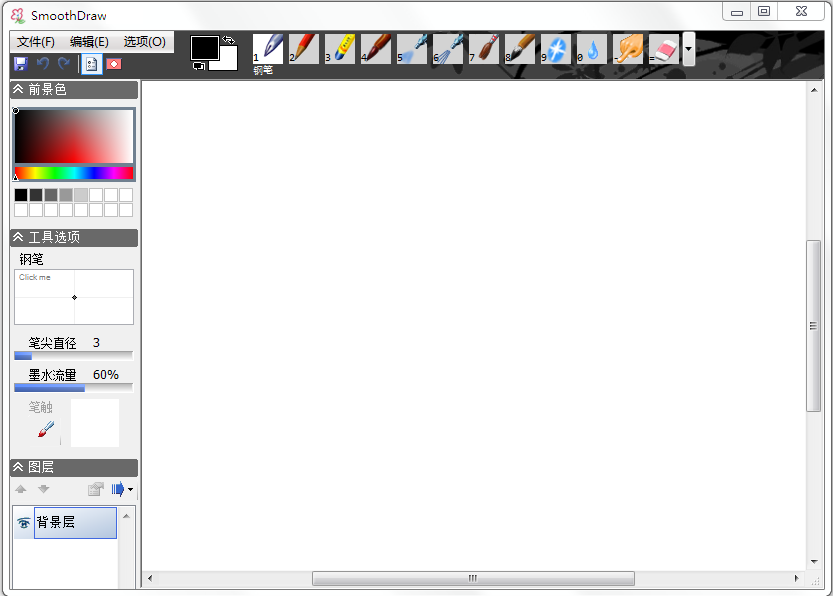Screen dimensions: 833x596
Task: Collapse the 工具选项 panel
Action: coord(19,237)
